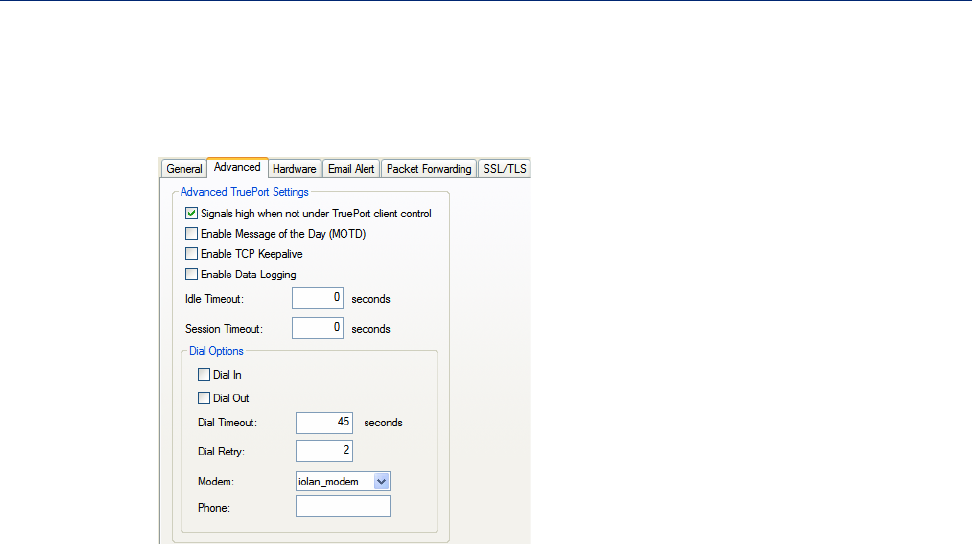Viewport: 972px width, 544px height.
Task: Switch to the SSL/TLS tab
Action: [x=505, y=169]
